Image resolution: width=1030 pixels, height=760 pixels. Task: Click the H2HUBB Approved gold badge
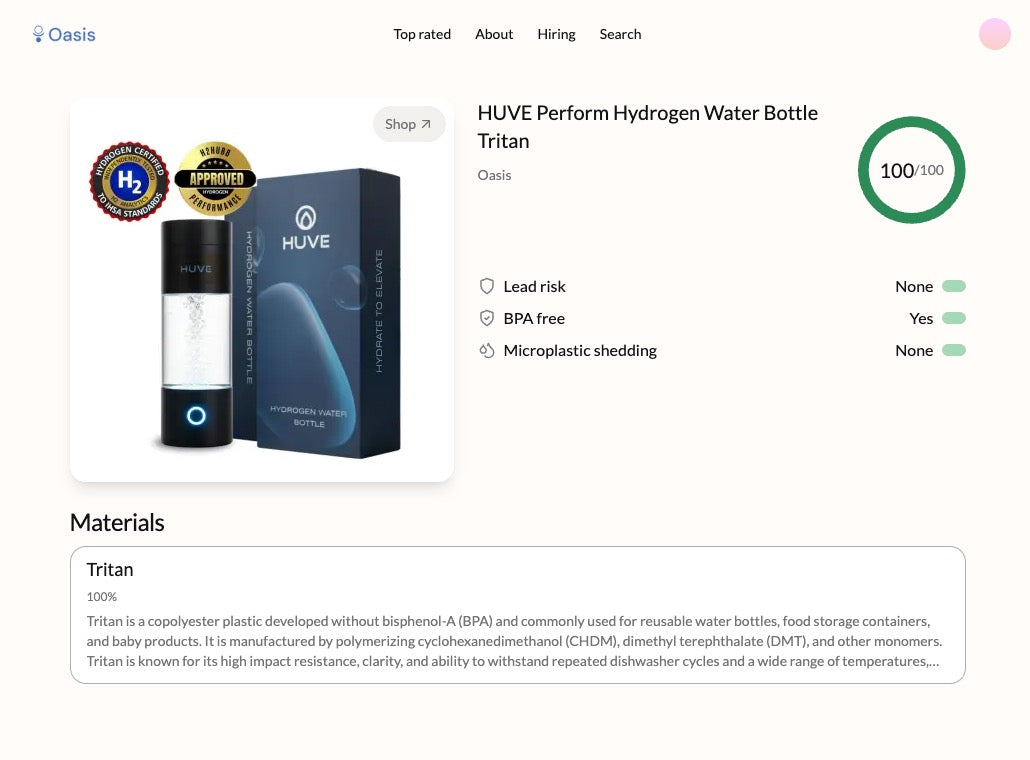coord(214,180)
